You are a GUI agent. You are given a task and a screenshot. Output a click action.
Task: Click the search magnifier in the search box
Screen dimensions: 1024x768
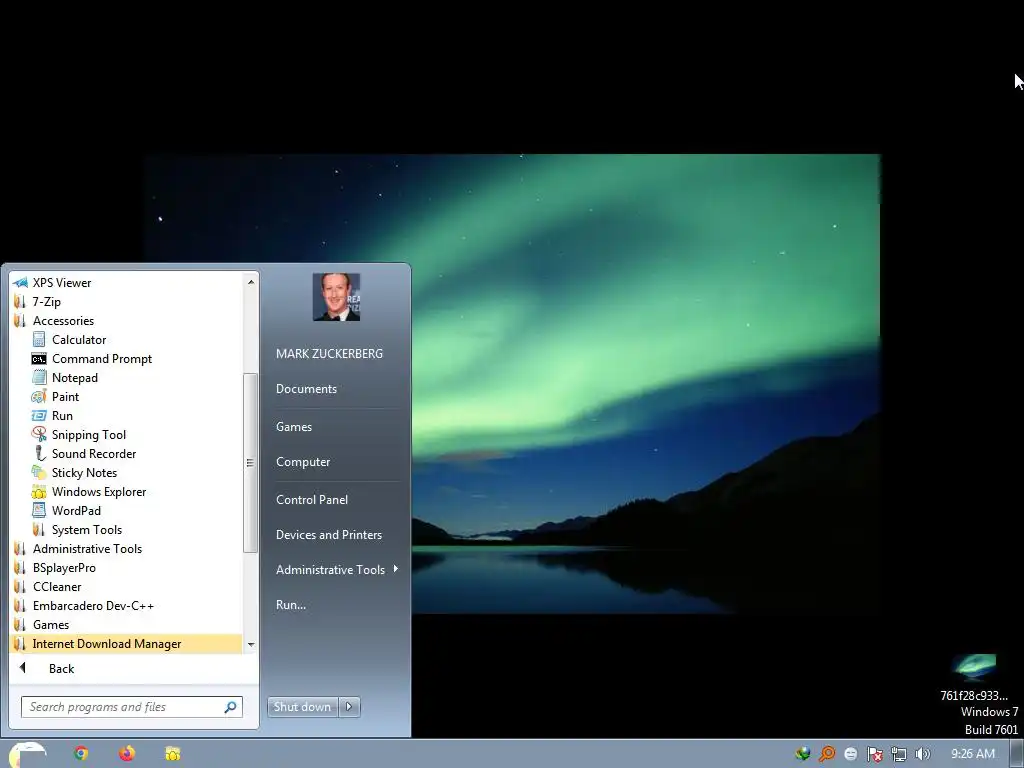click(x=230, y=707)
